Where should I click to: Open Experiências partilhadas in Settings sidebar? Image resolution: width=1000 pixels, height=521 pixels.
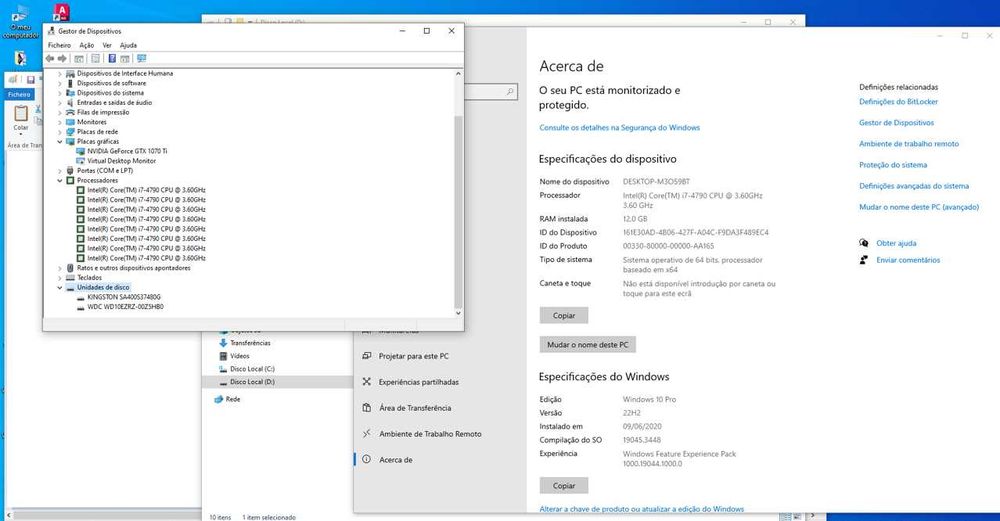click(x=418, y=382)
